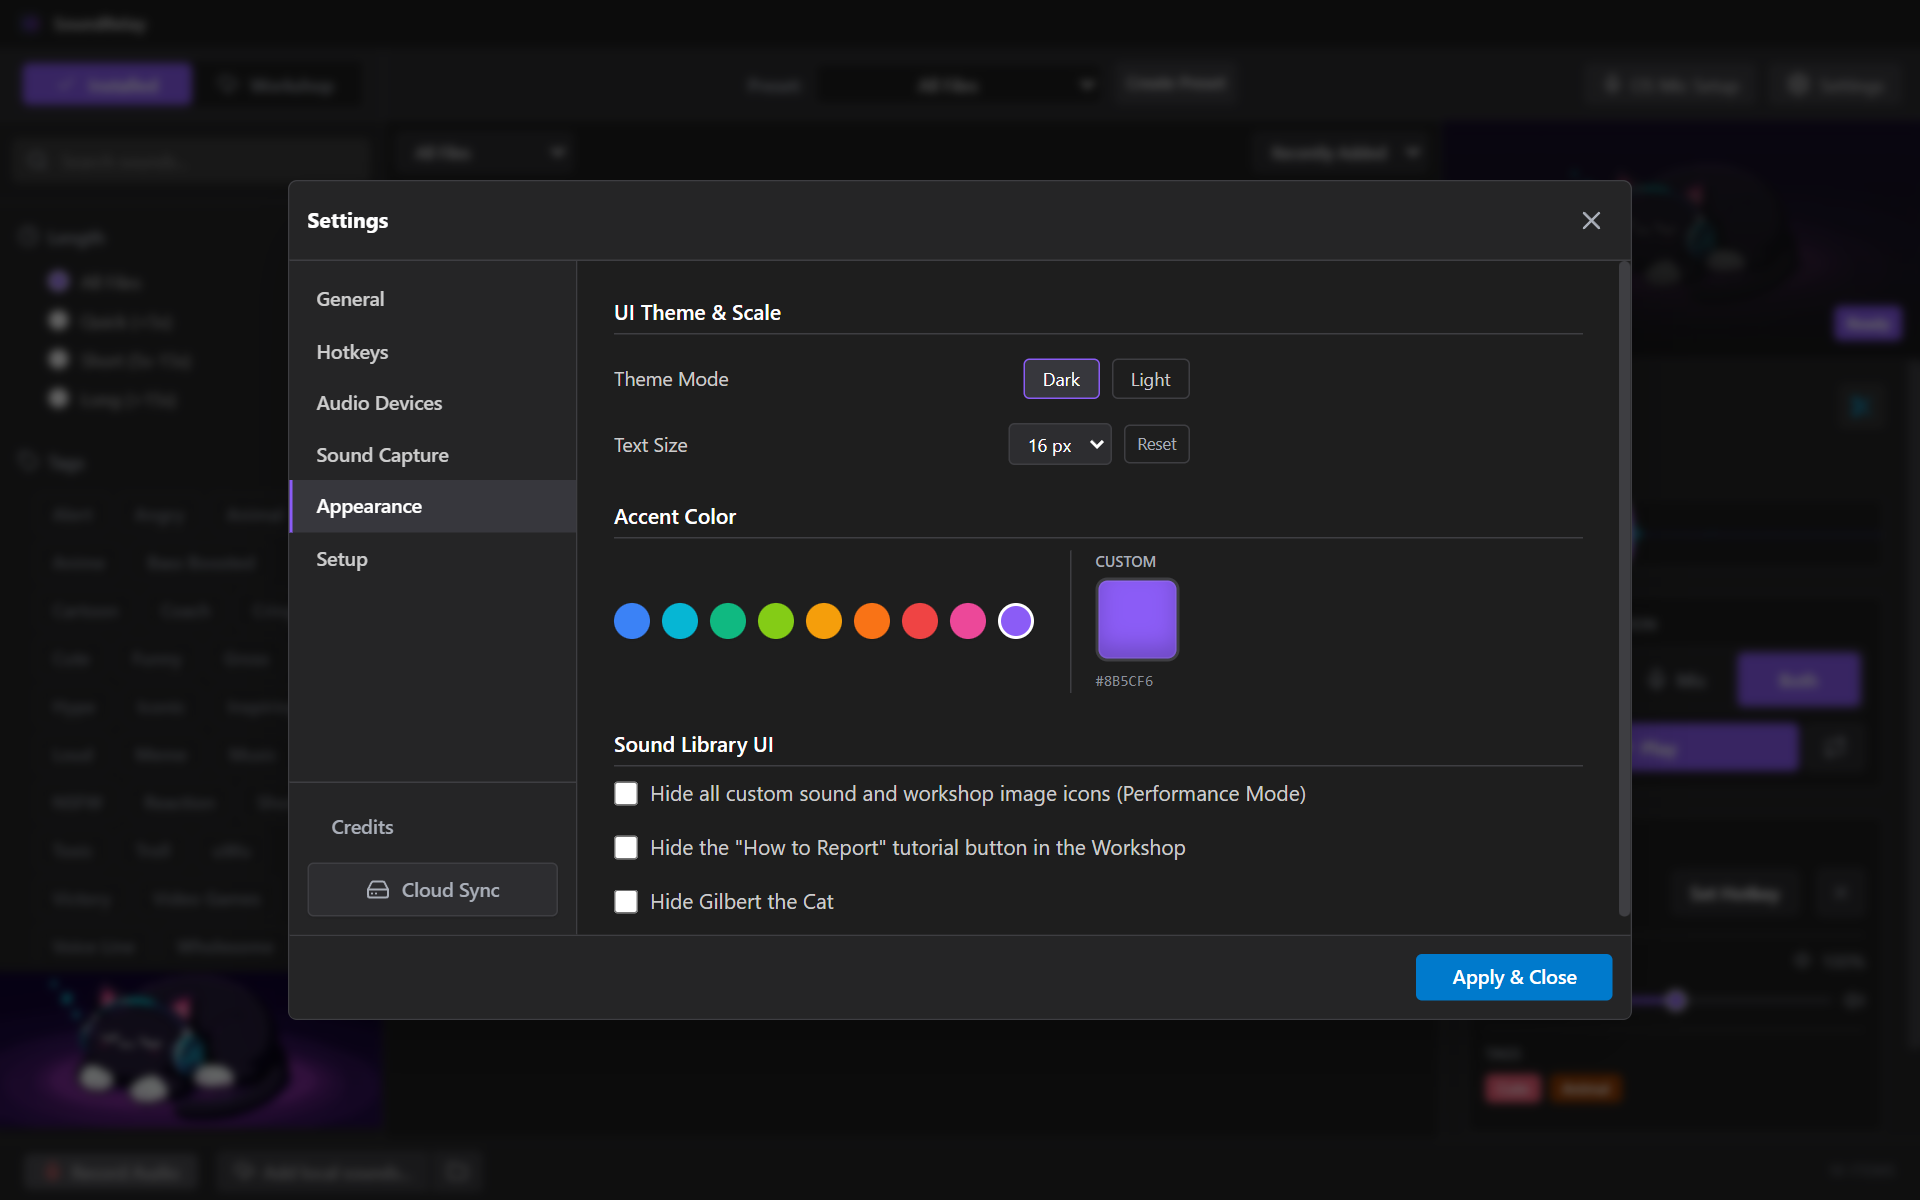Image resolution: width=1920 pixels, height=1200 pixels.
Task: Open the custom accent color picker
Action: click(x=1137, y=619)
